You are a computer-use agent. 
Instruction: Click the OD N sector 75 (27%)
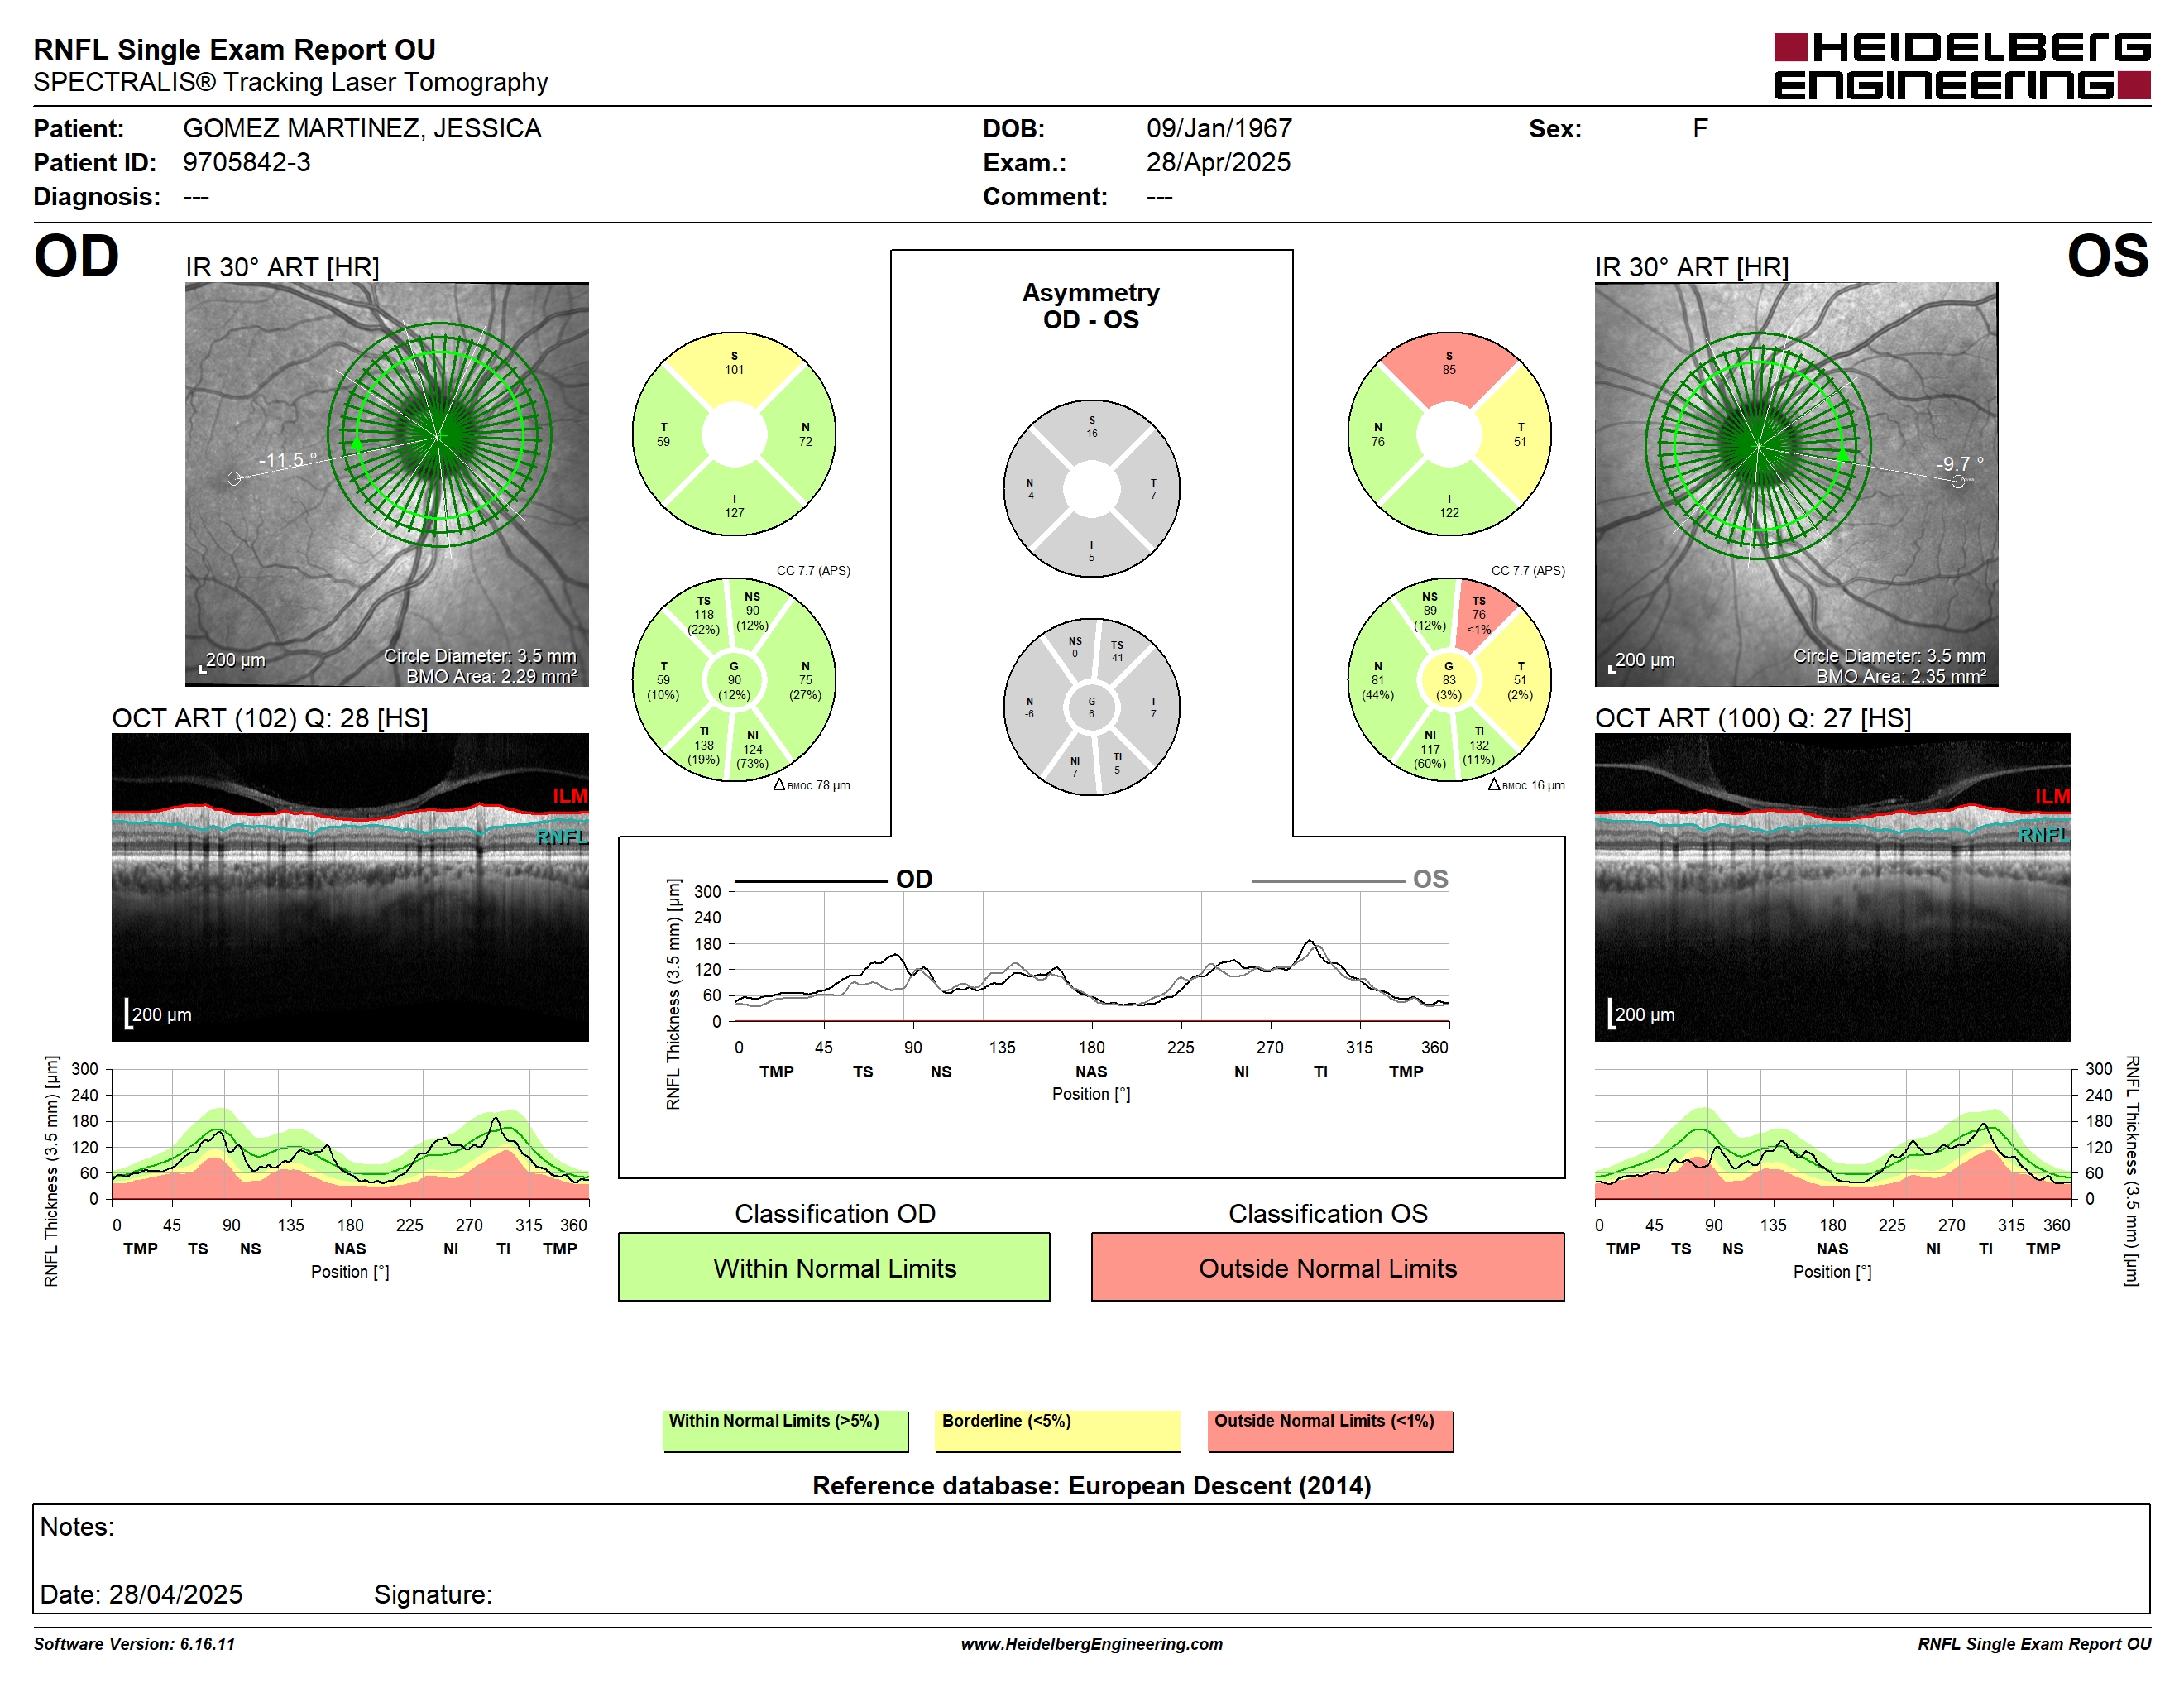805,681
